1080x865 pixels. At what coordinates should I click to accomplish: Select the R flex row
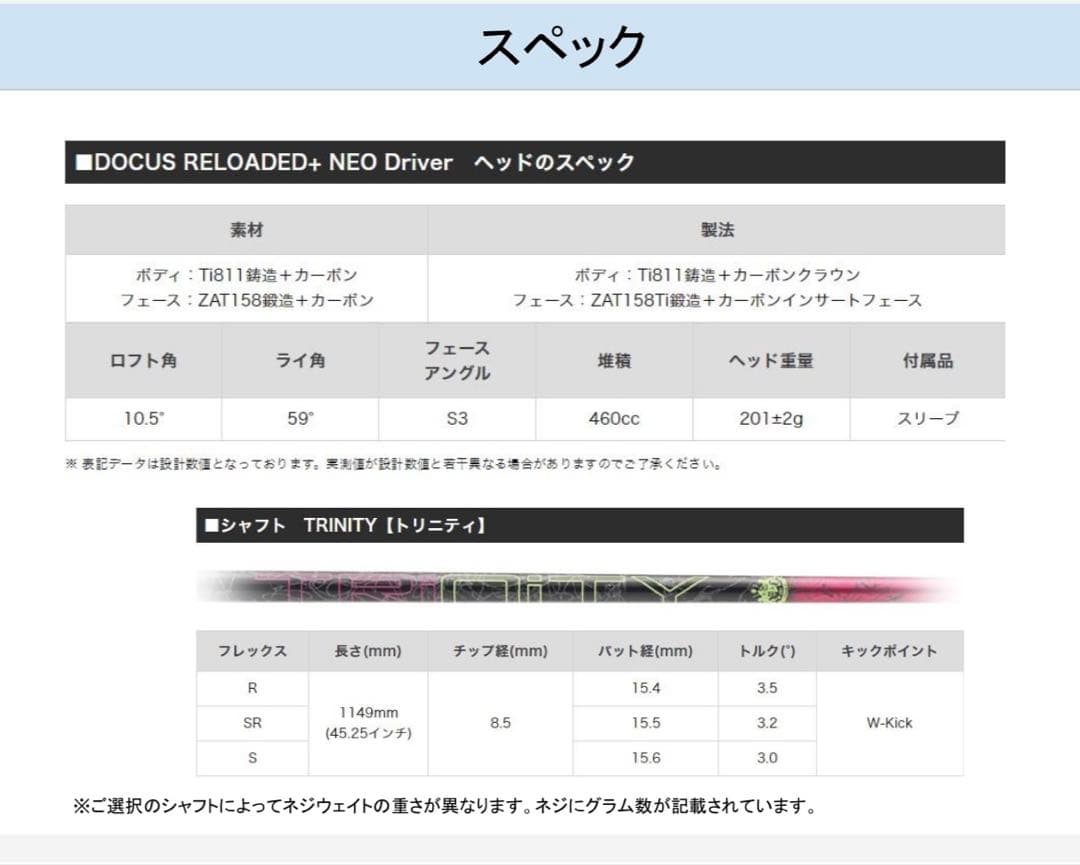point(251,687)
